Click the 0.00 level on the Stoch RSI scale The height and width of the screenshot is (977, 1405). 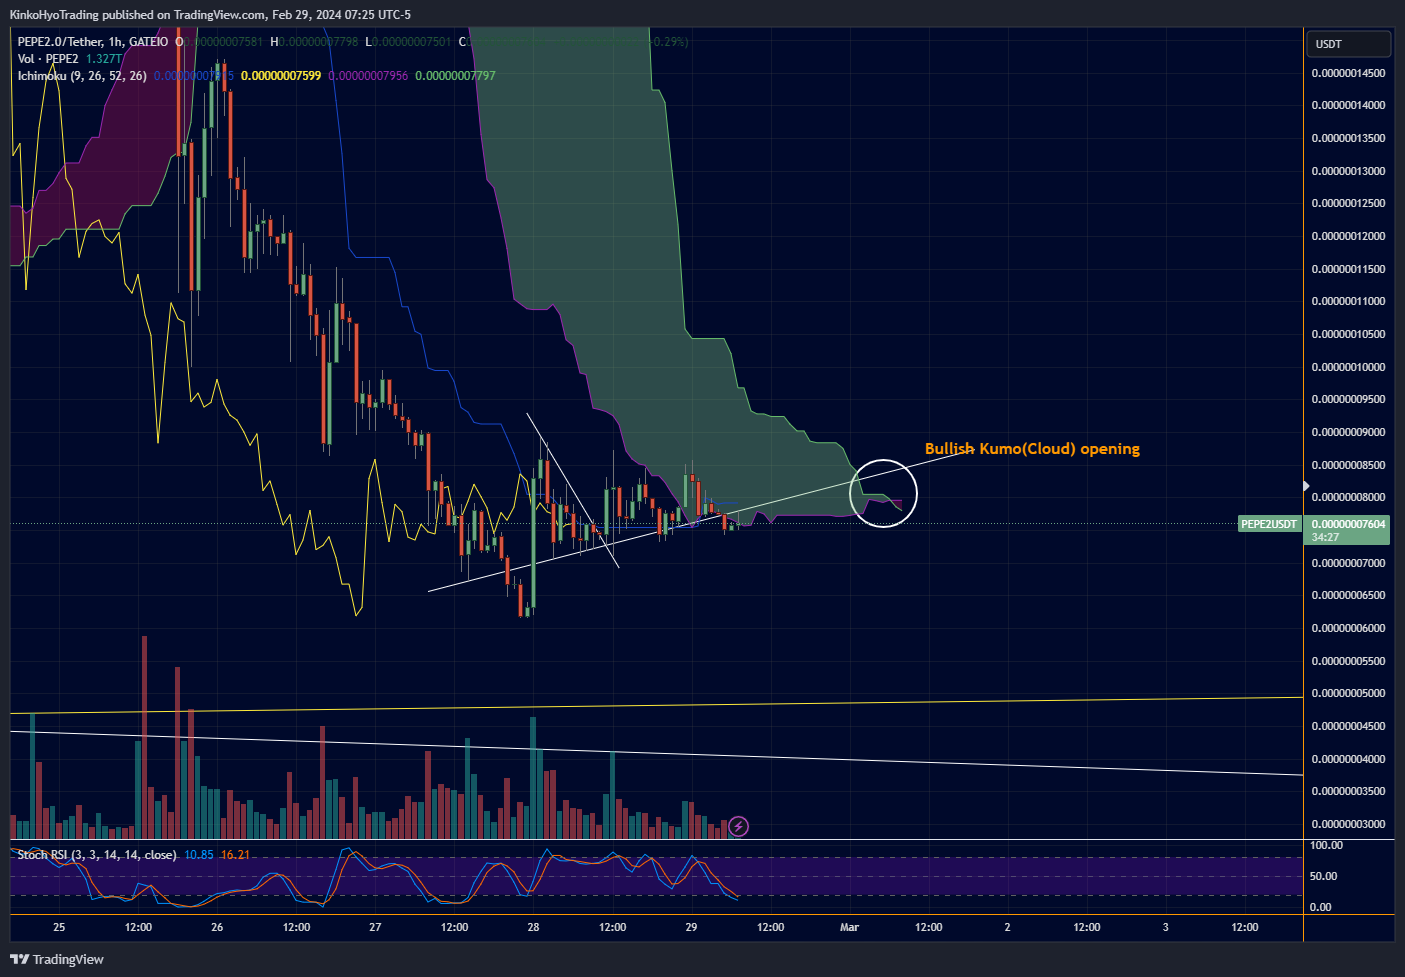click(x=1320, y=907)
